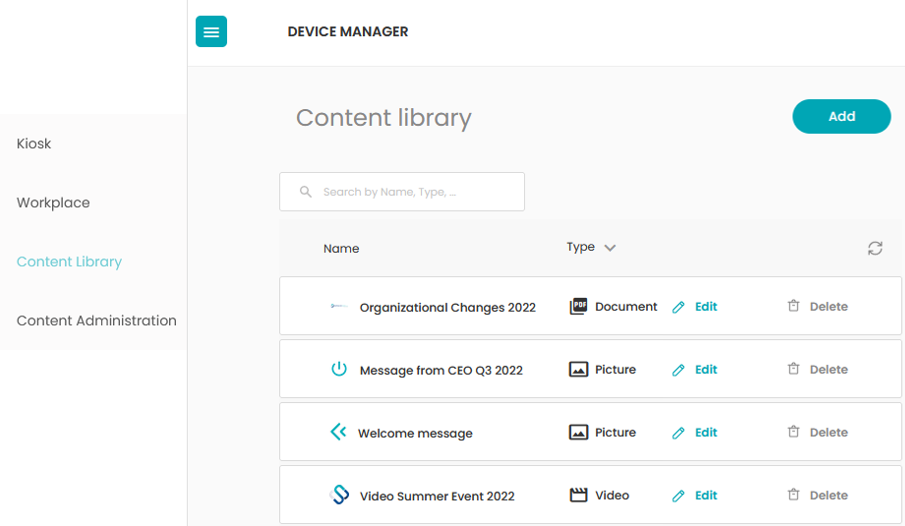Click the 'Video' type label
Viewport: 905px width, 526px height.
tap(612, 495)
